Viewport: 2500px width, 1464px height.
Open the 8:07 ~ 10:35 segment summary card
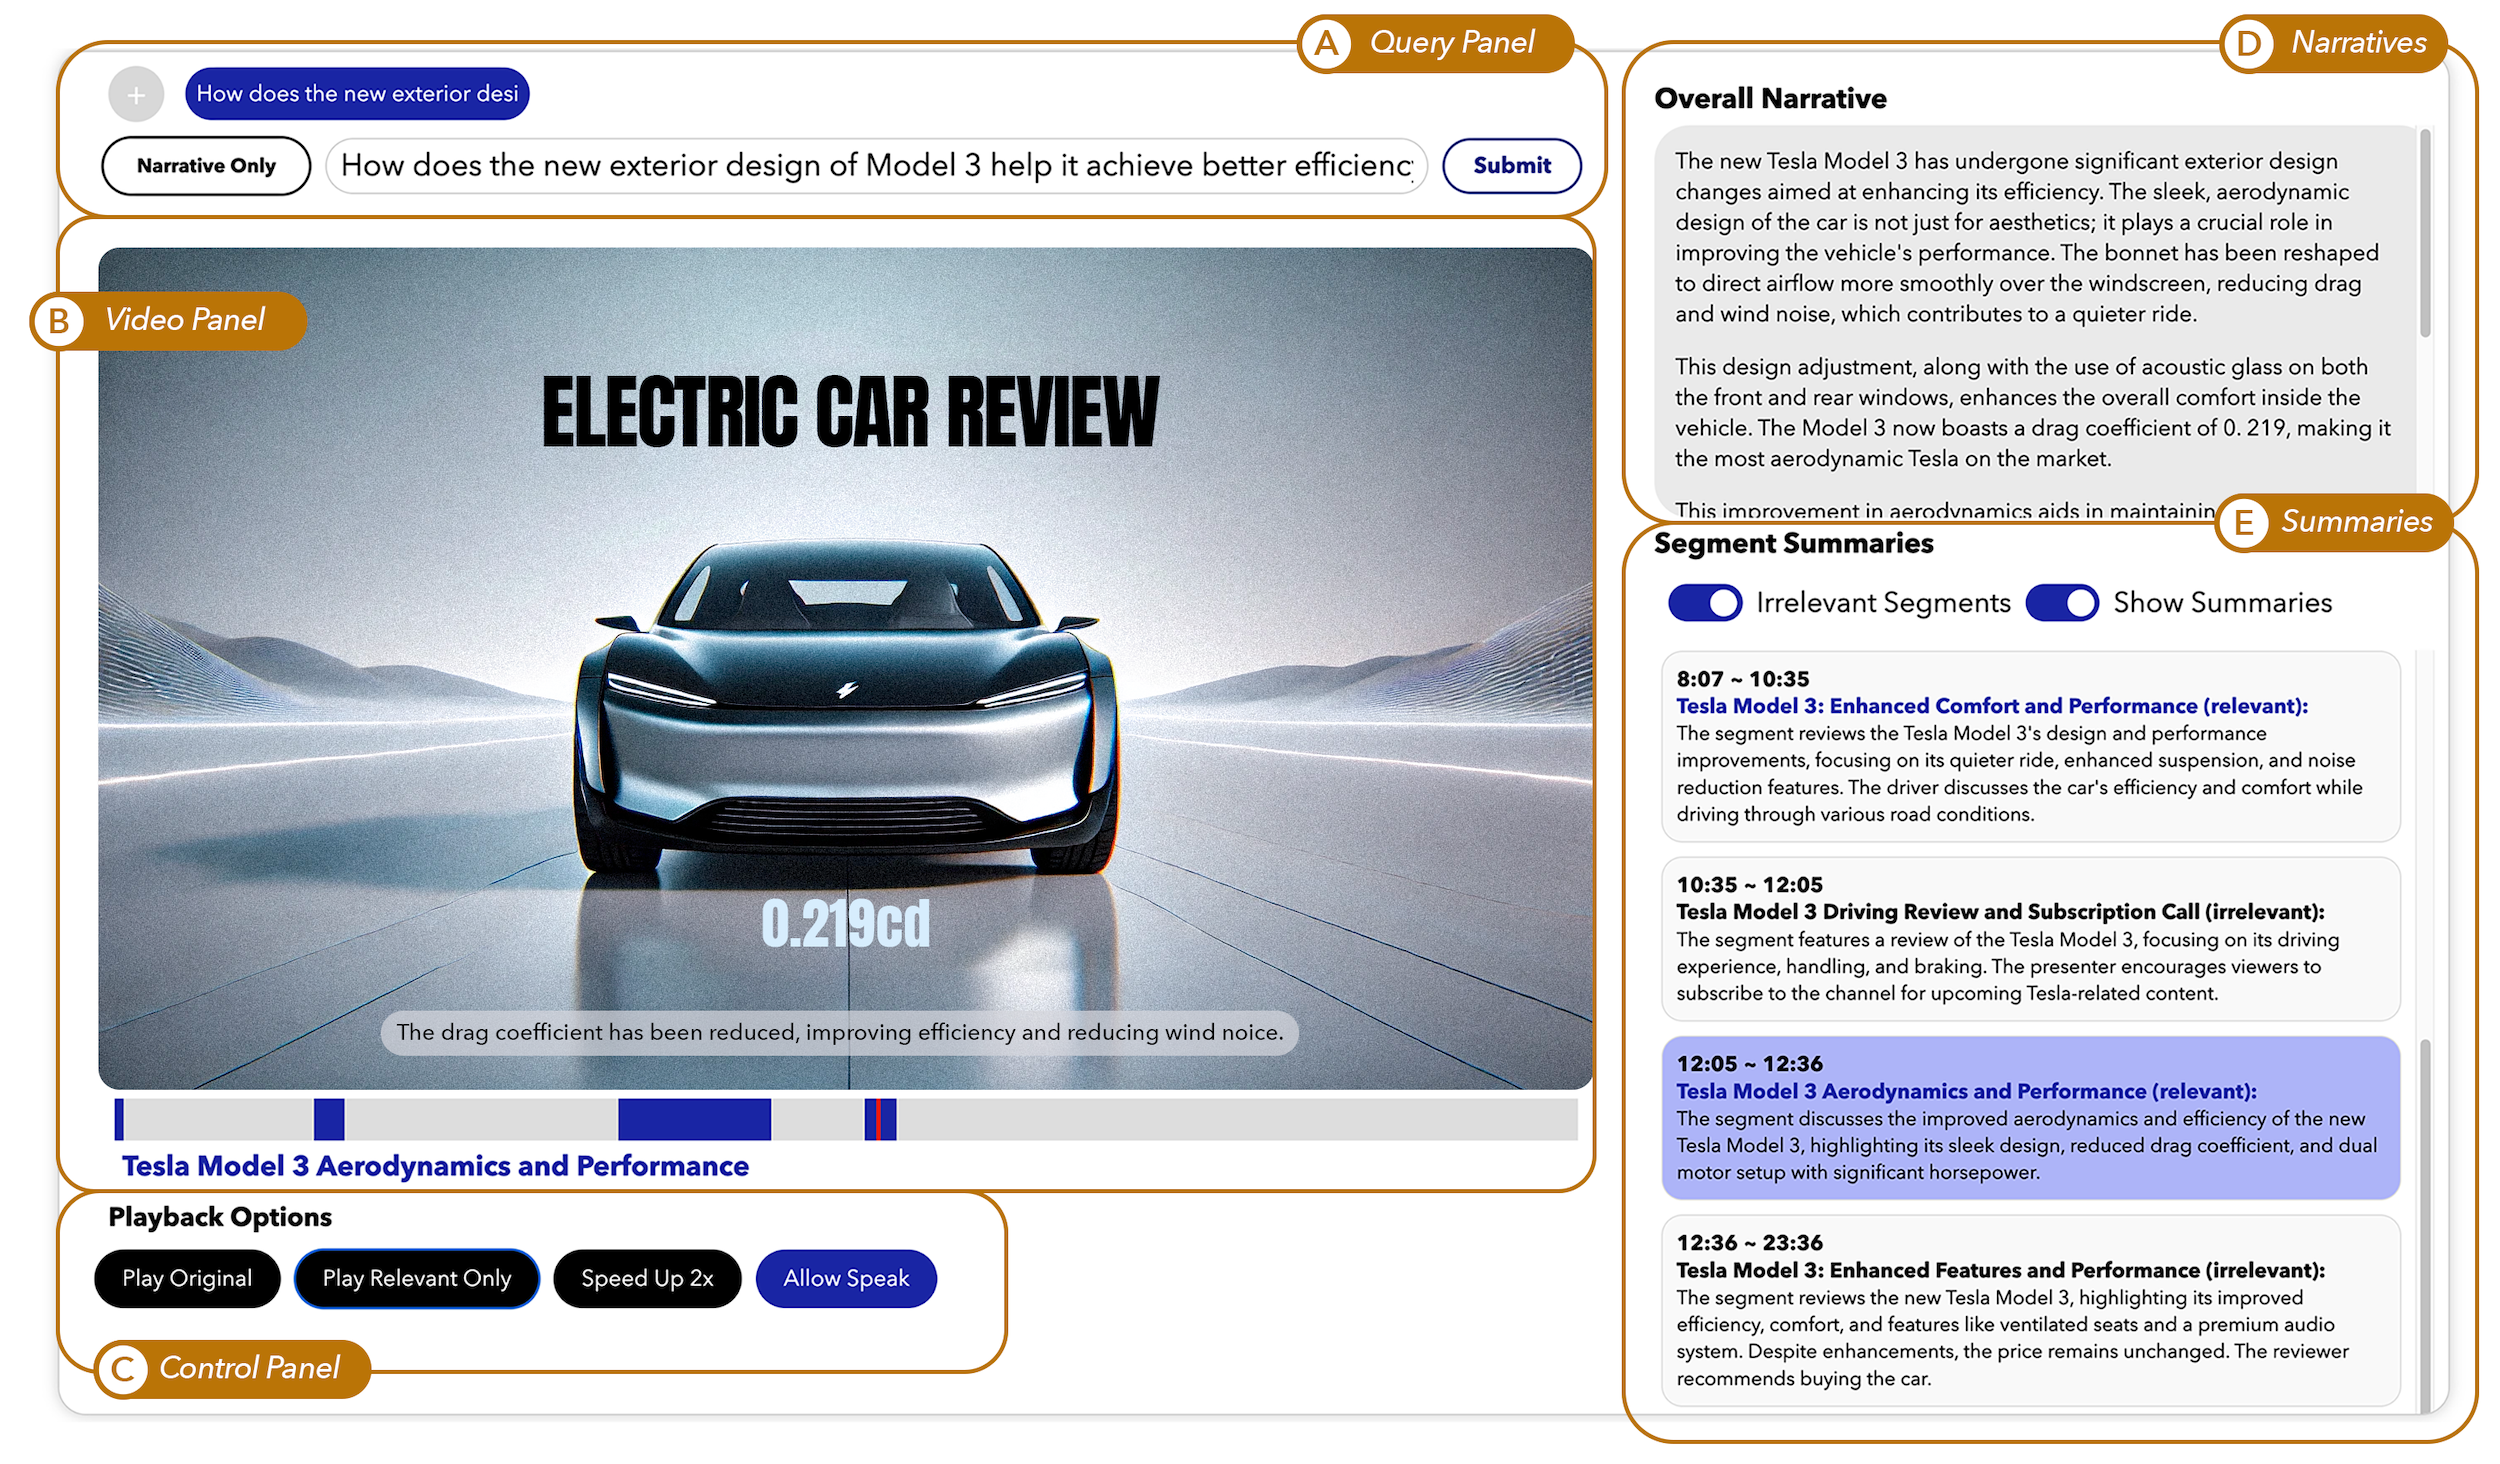click(x=2030, y=746)
